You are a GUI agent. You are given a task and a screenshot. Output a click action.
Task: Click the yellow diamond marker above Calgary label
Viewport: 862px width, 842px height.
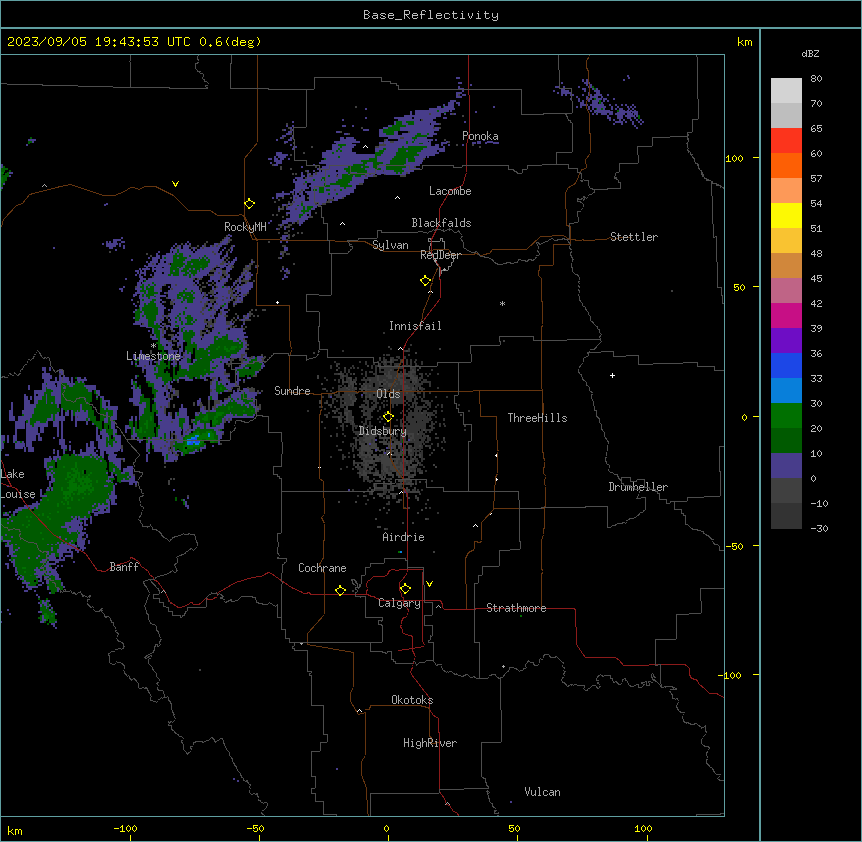click(405, 589)
